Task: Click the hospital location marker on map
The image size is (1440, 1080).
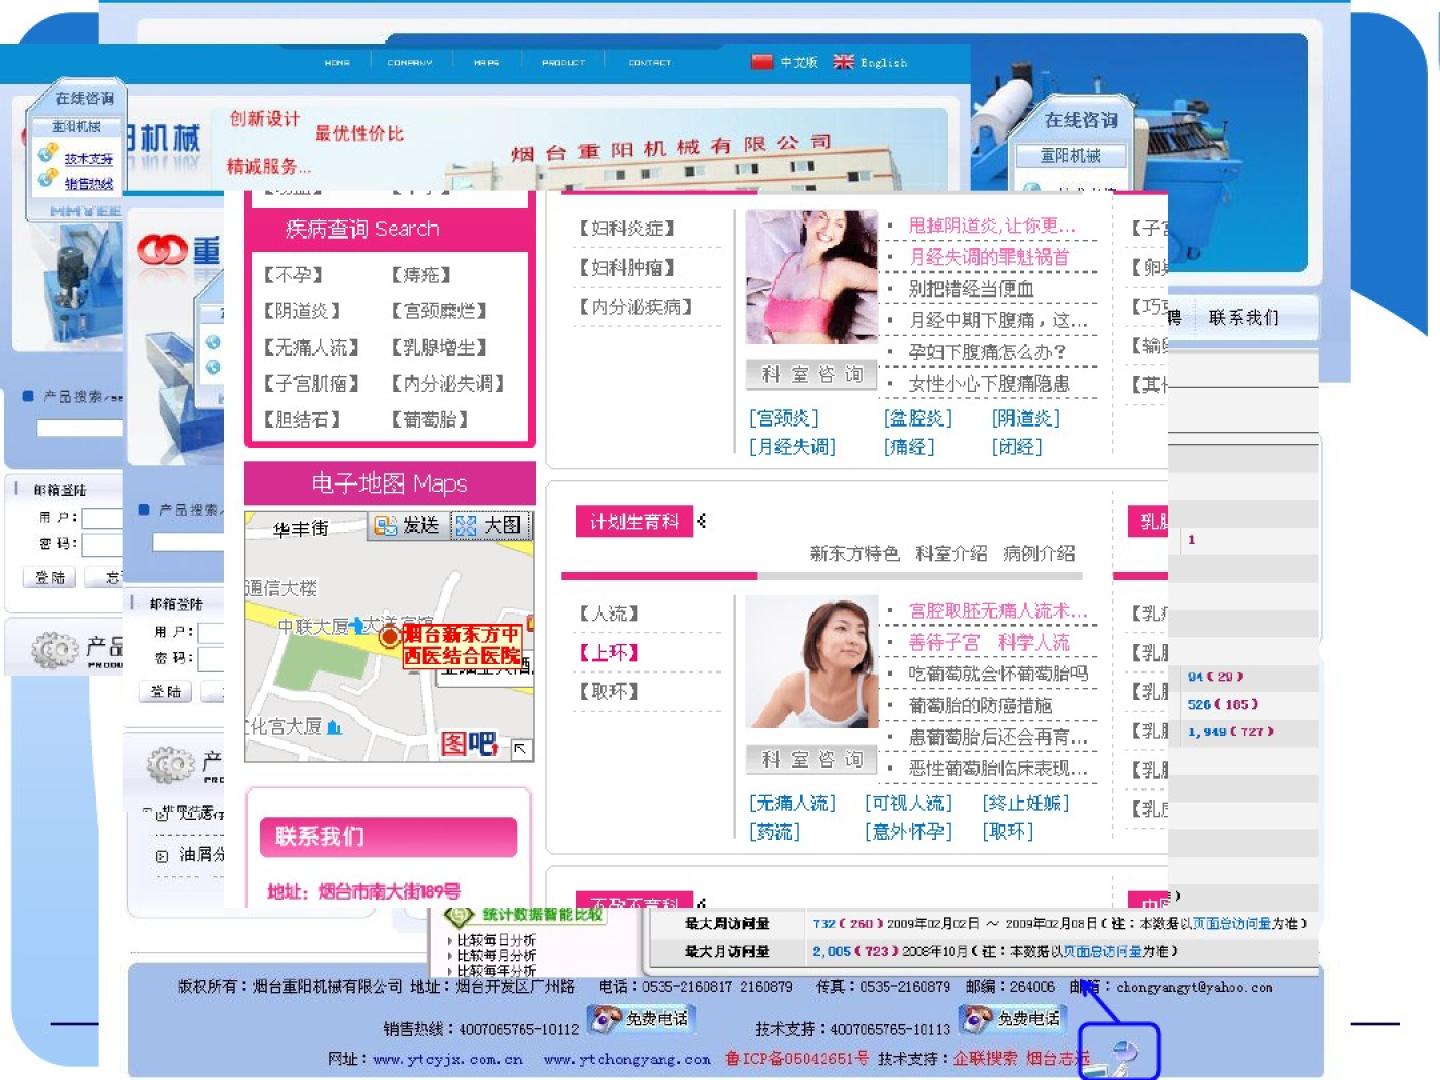Action: [390, 637]
